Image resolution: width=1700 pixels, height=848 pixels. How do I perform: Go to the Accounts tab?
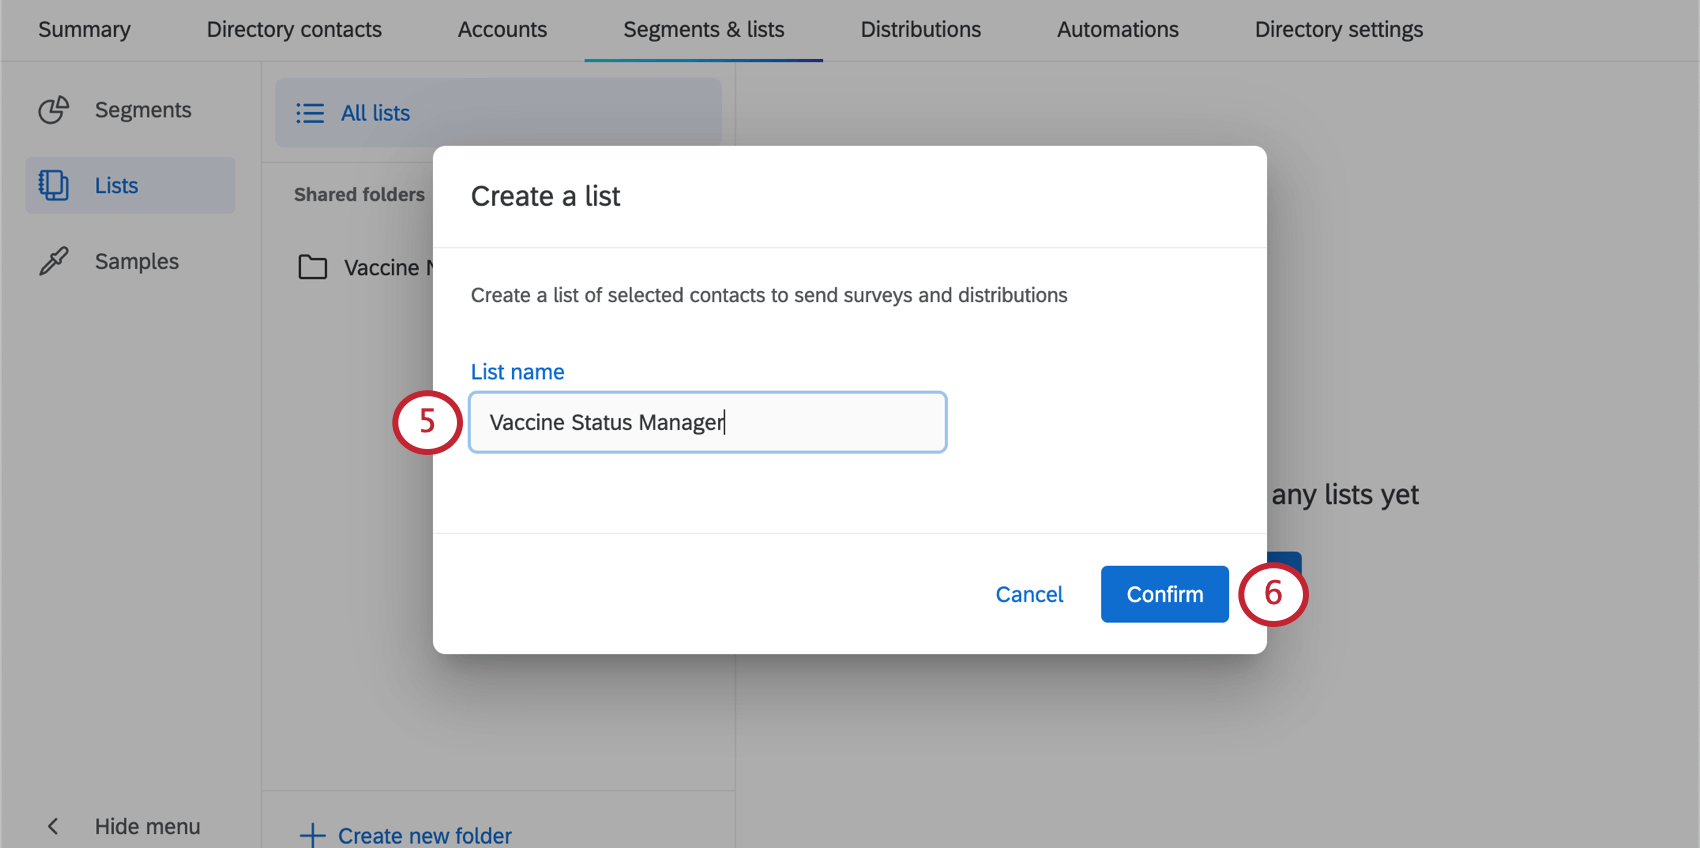(502, 30)
